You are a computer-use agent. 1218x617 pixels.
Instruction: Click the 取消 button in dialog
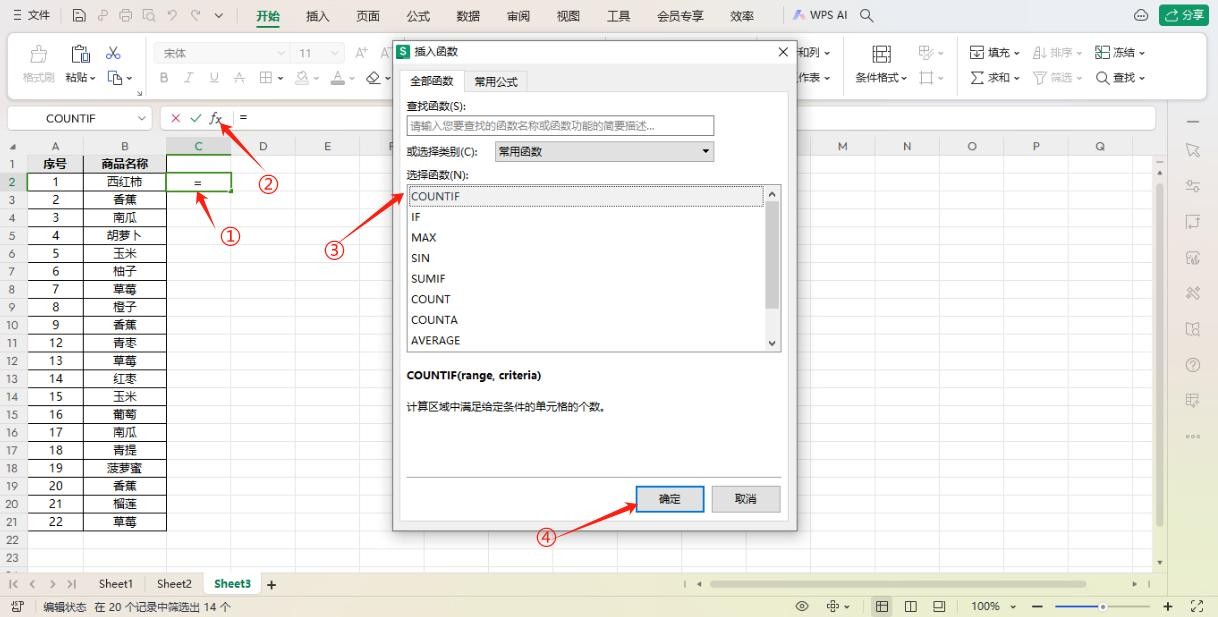pos(745,499)
